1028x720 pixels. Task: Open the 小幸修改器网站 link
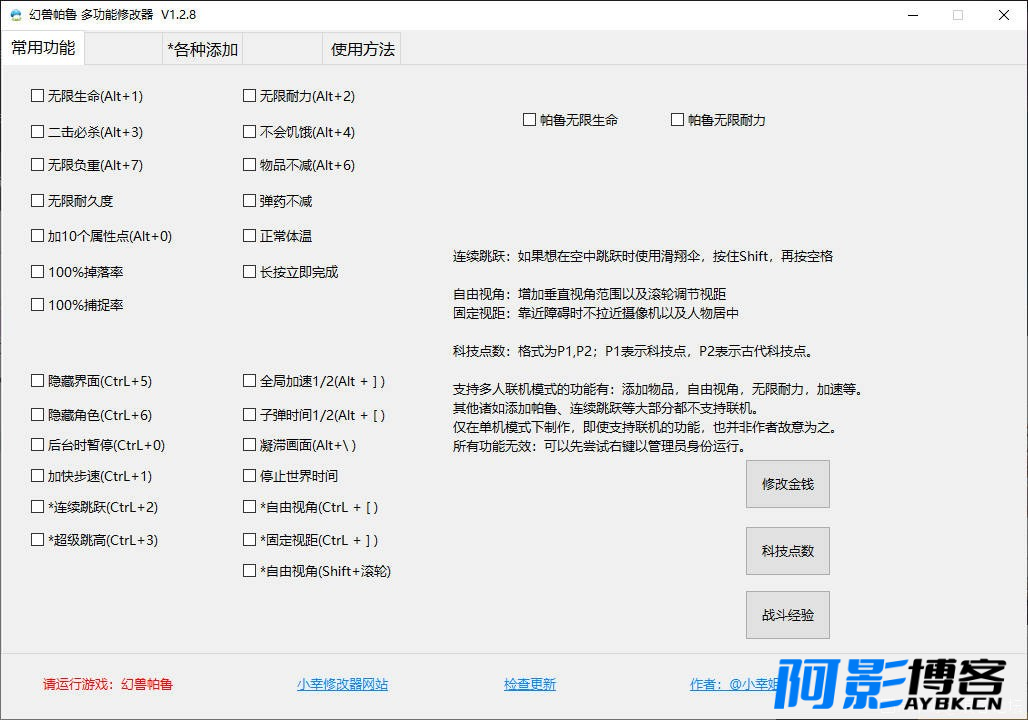click(342, 685)
